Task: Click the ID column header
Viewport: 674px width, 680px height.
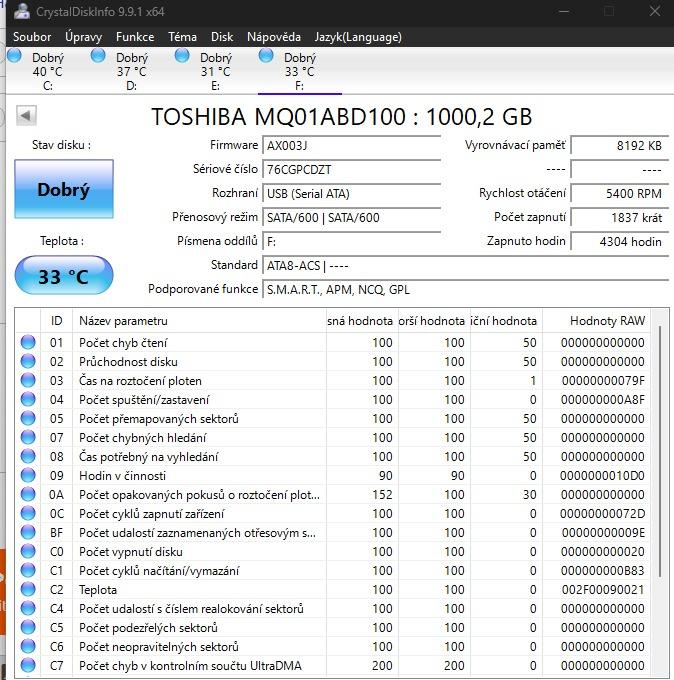Action: 56,321
